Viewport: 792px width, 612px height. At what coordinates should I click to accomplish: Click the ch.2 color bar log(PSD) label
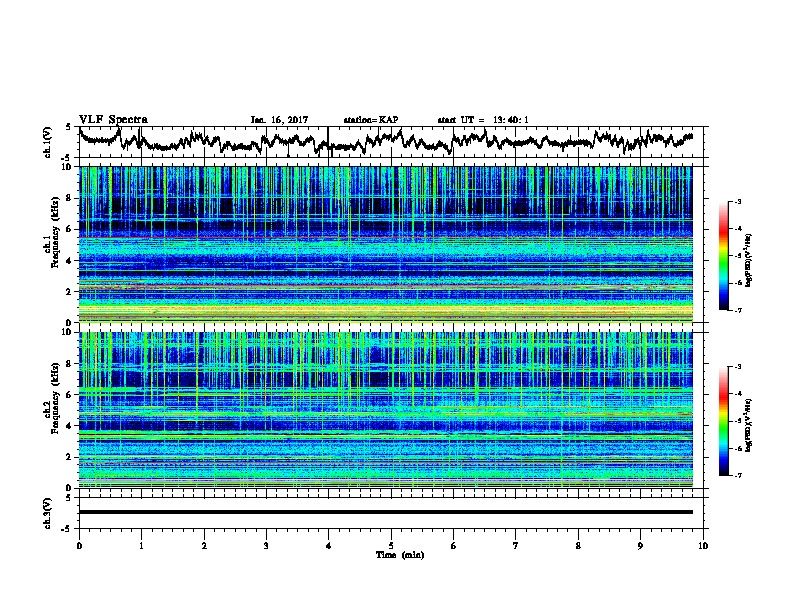click(x=749, y=425)
